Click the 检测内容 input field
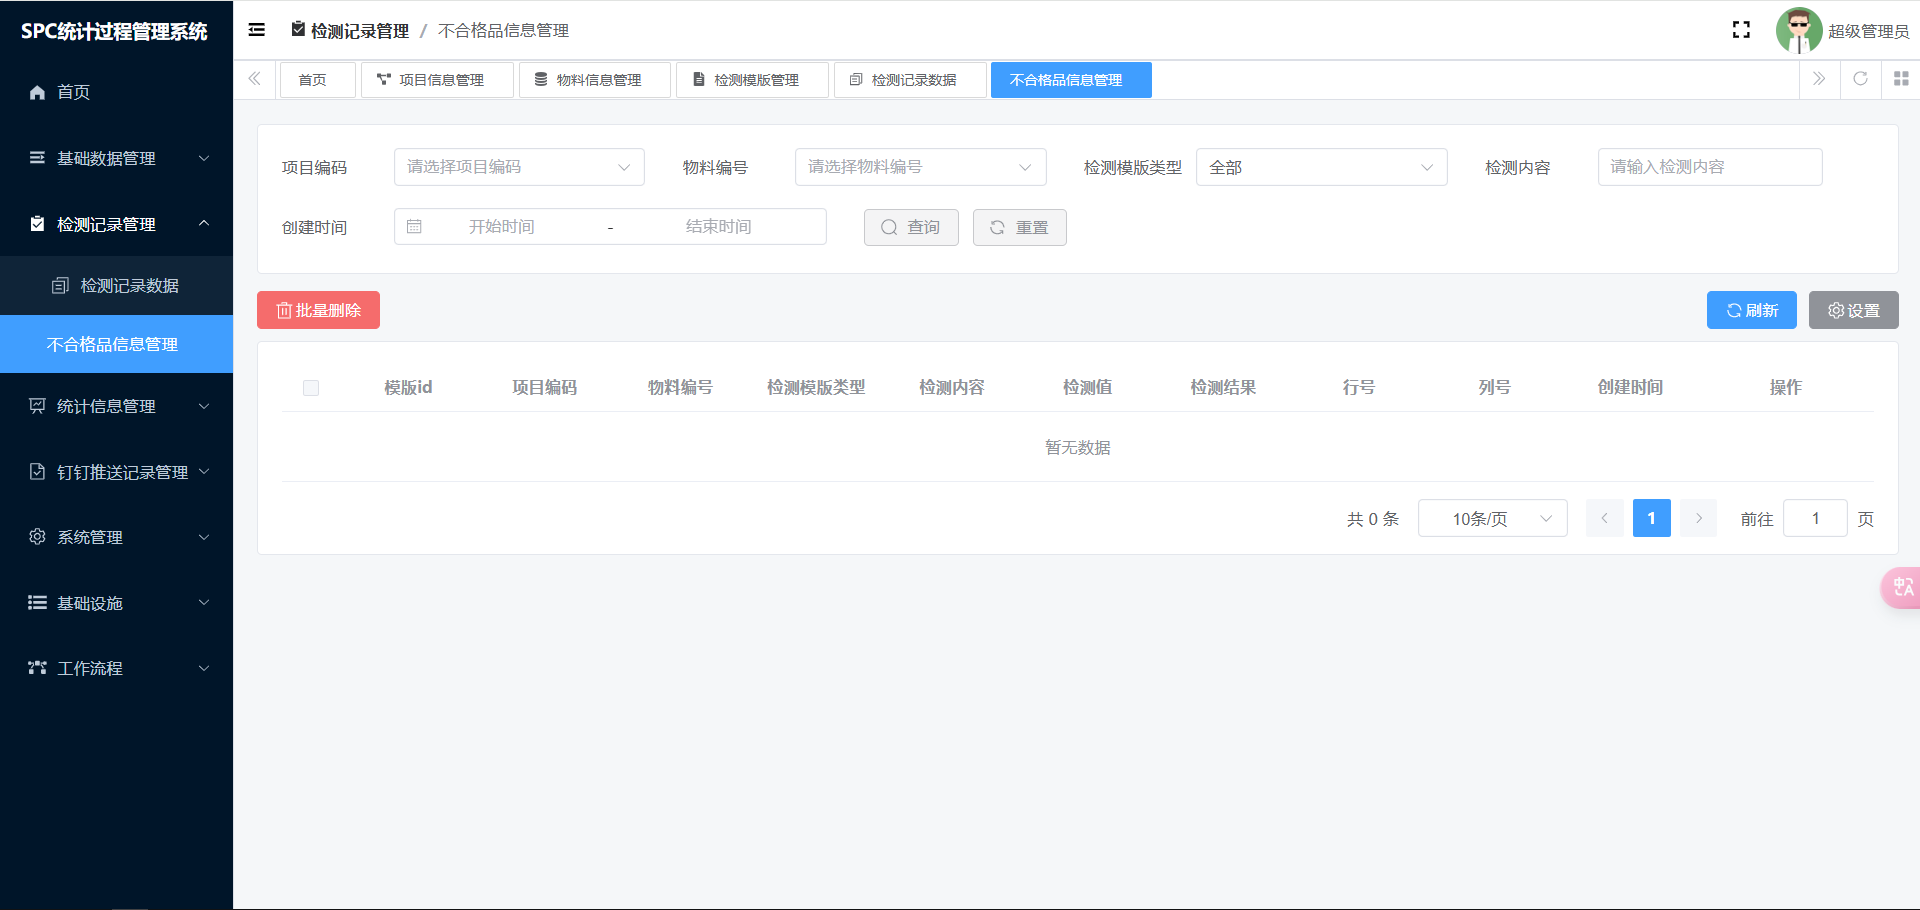Viewport: 1920px width, 910px height. (1710, 167)
